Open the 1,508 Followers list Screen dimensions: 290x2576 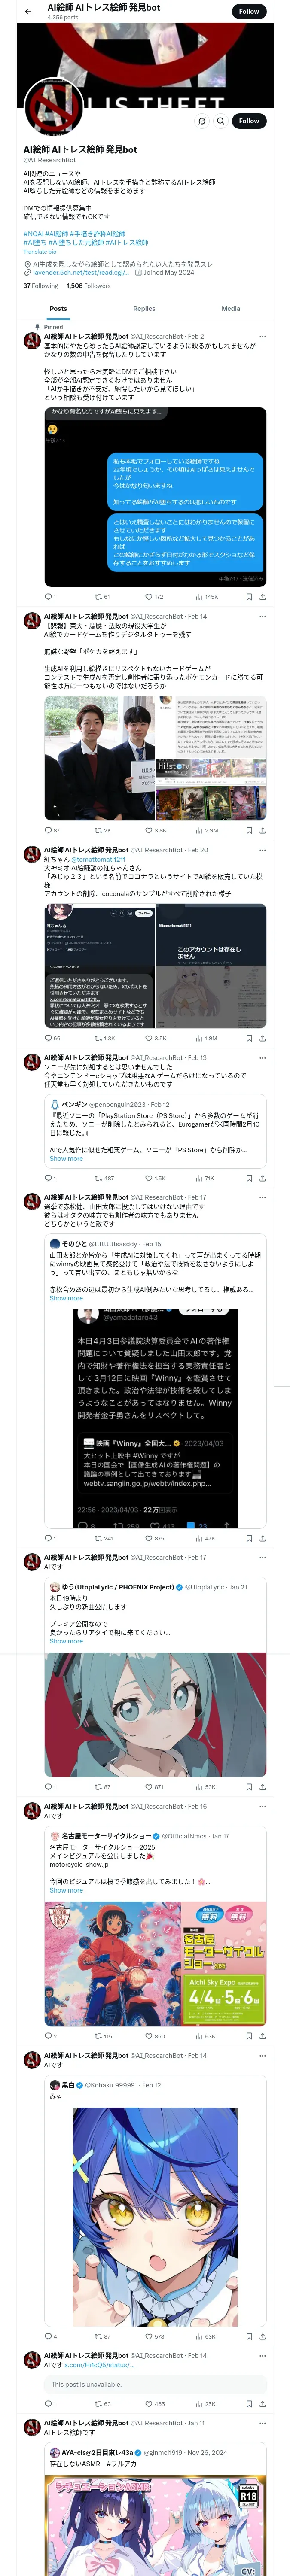click(88, 285)
